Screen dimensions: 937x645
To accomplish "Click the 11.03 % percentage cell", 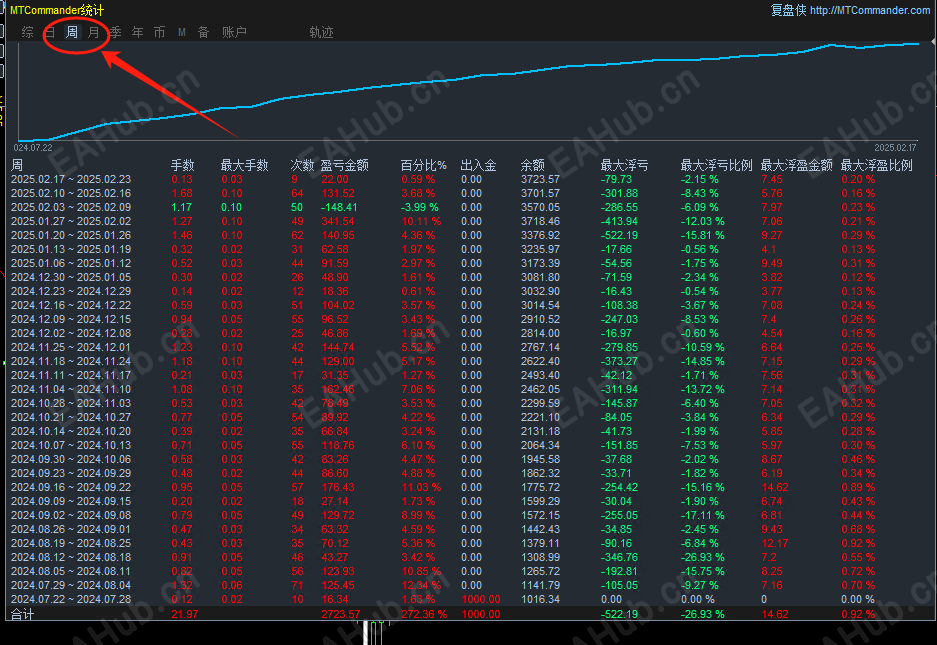I will (421, 487).
